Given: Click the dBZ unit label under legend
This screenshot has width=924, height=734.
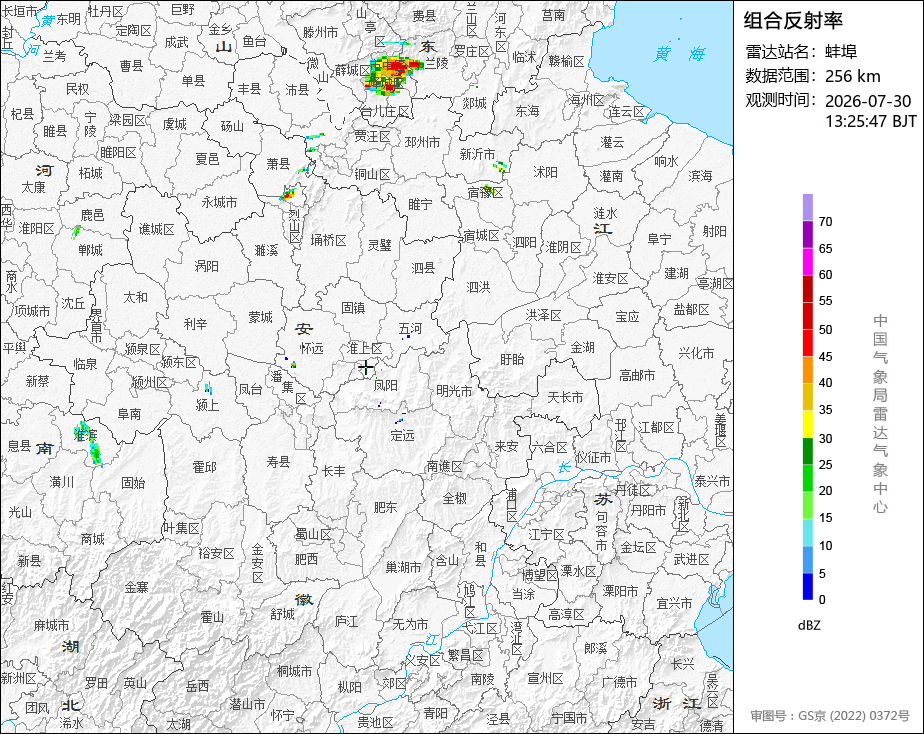Looking at the screenshot, I should 809,626.
